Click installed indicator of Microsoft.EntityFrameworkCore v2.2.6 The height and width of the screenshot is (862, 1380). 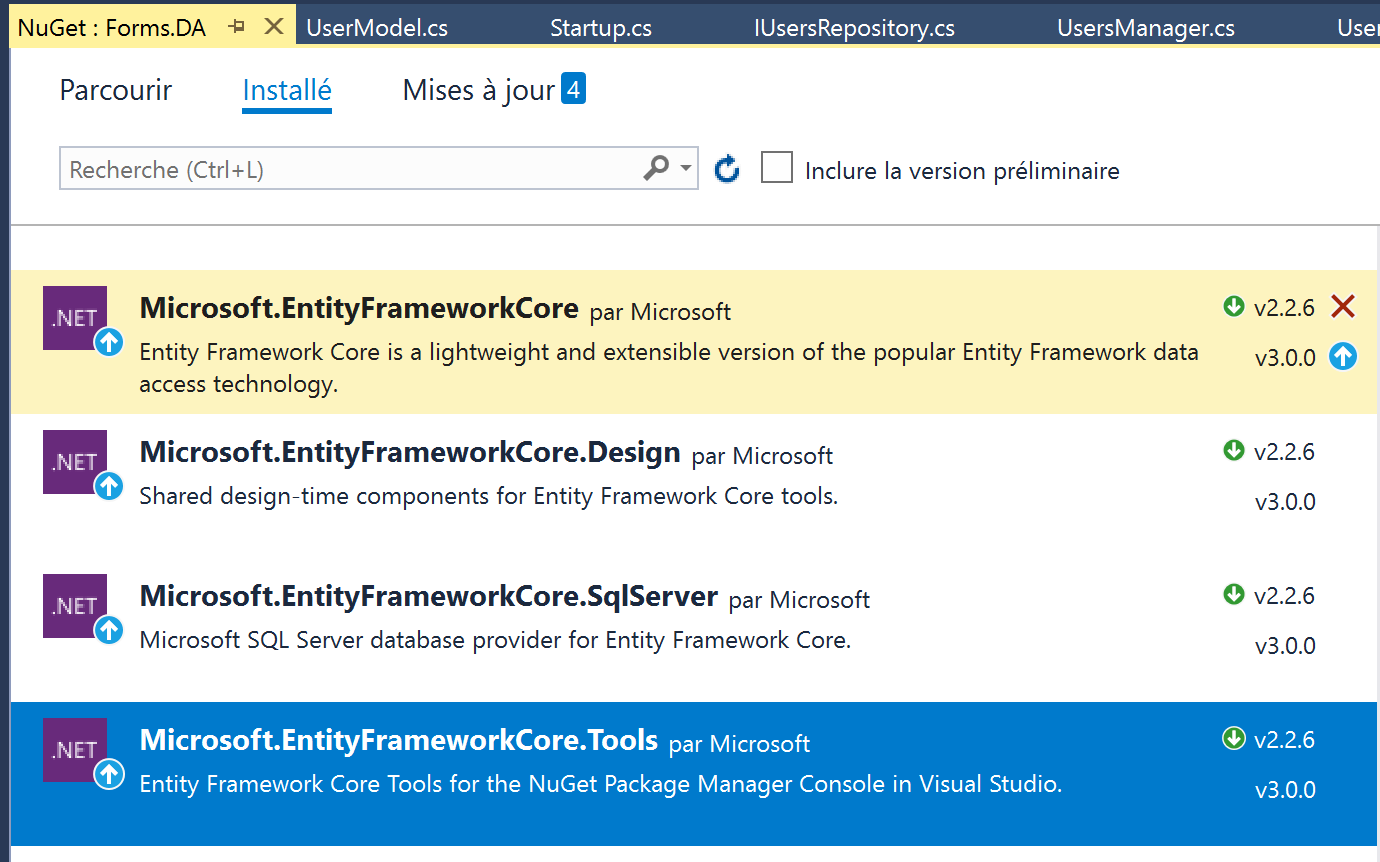(x=1234, y=306)
